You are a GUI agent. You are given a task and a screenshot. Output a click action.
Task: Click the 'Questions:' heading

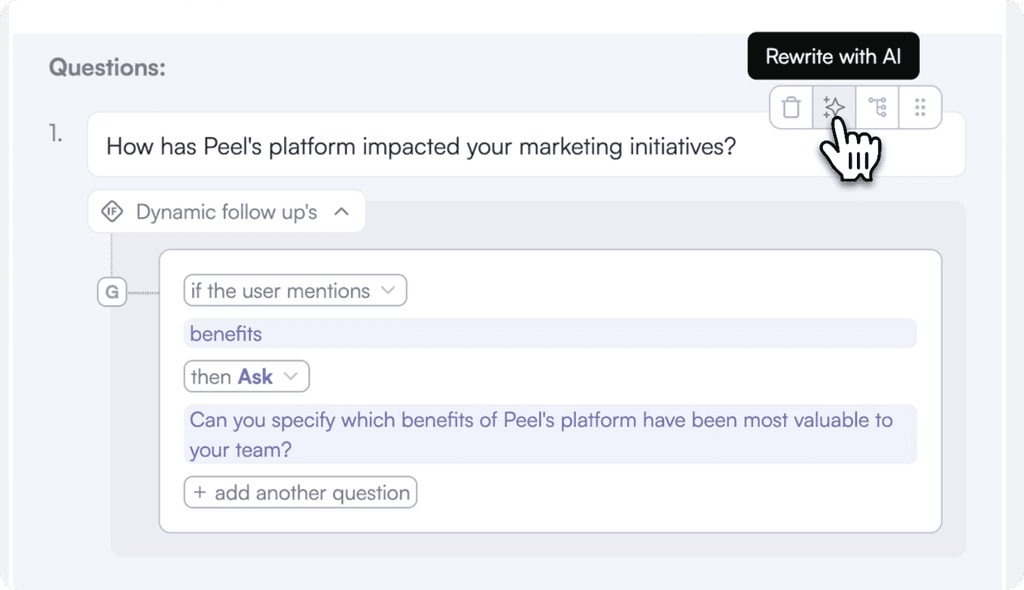107,67
